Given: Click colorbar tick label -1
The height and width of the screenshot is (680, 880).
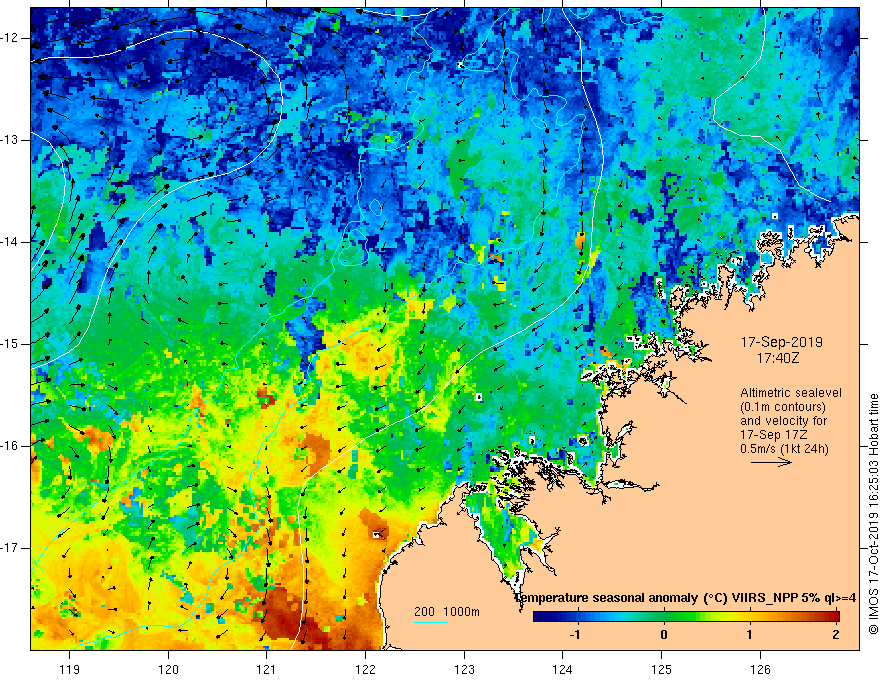Looking at the screenshot, I should coord(575,635).
